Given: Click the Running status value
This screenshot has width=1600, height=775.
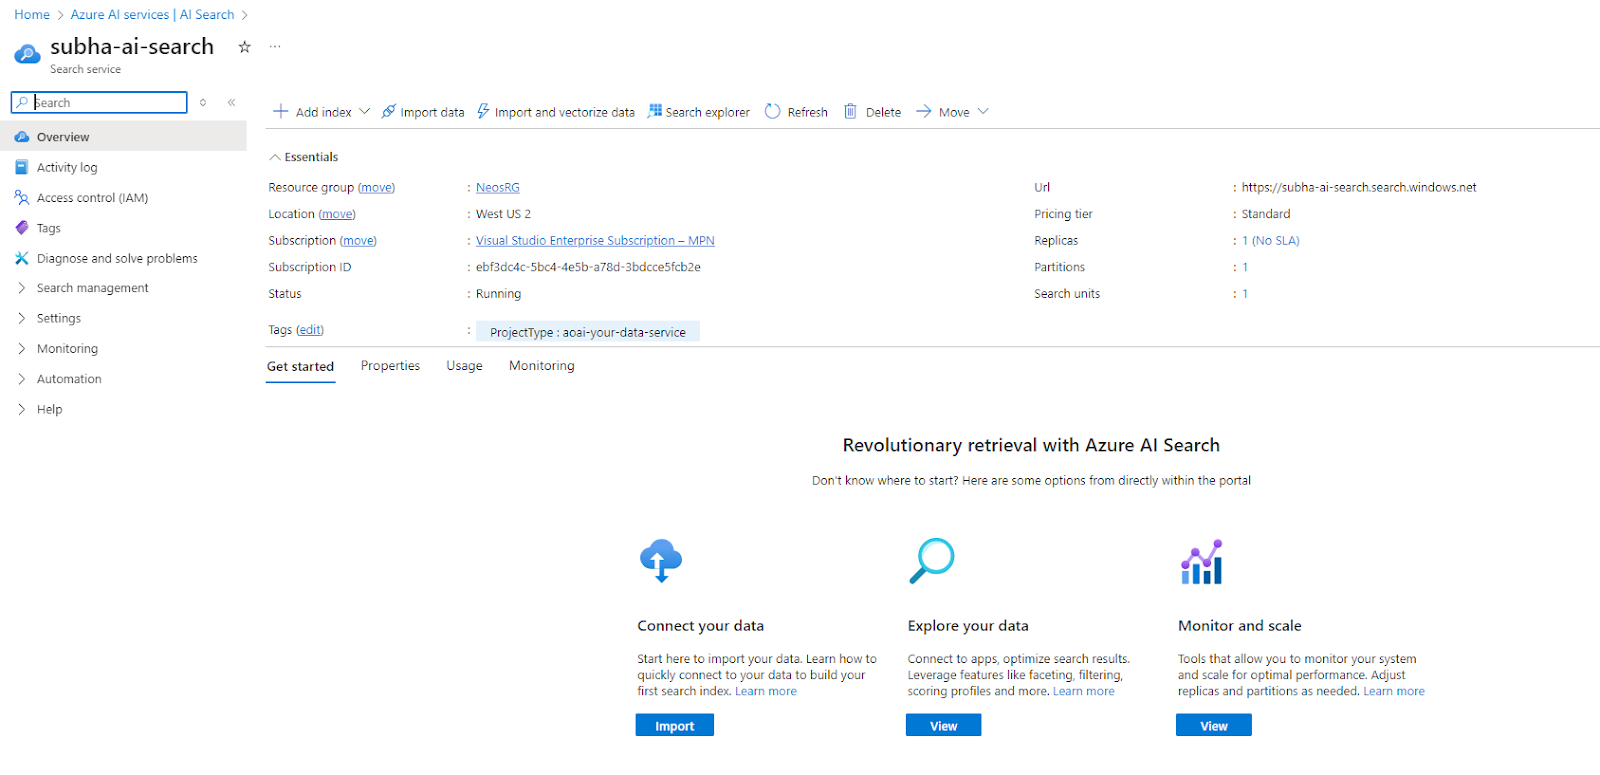Looking at the screenshot, I should (498, 294).
